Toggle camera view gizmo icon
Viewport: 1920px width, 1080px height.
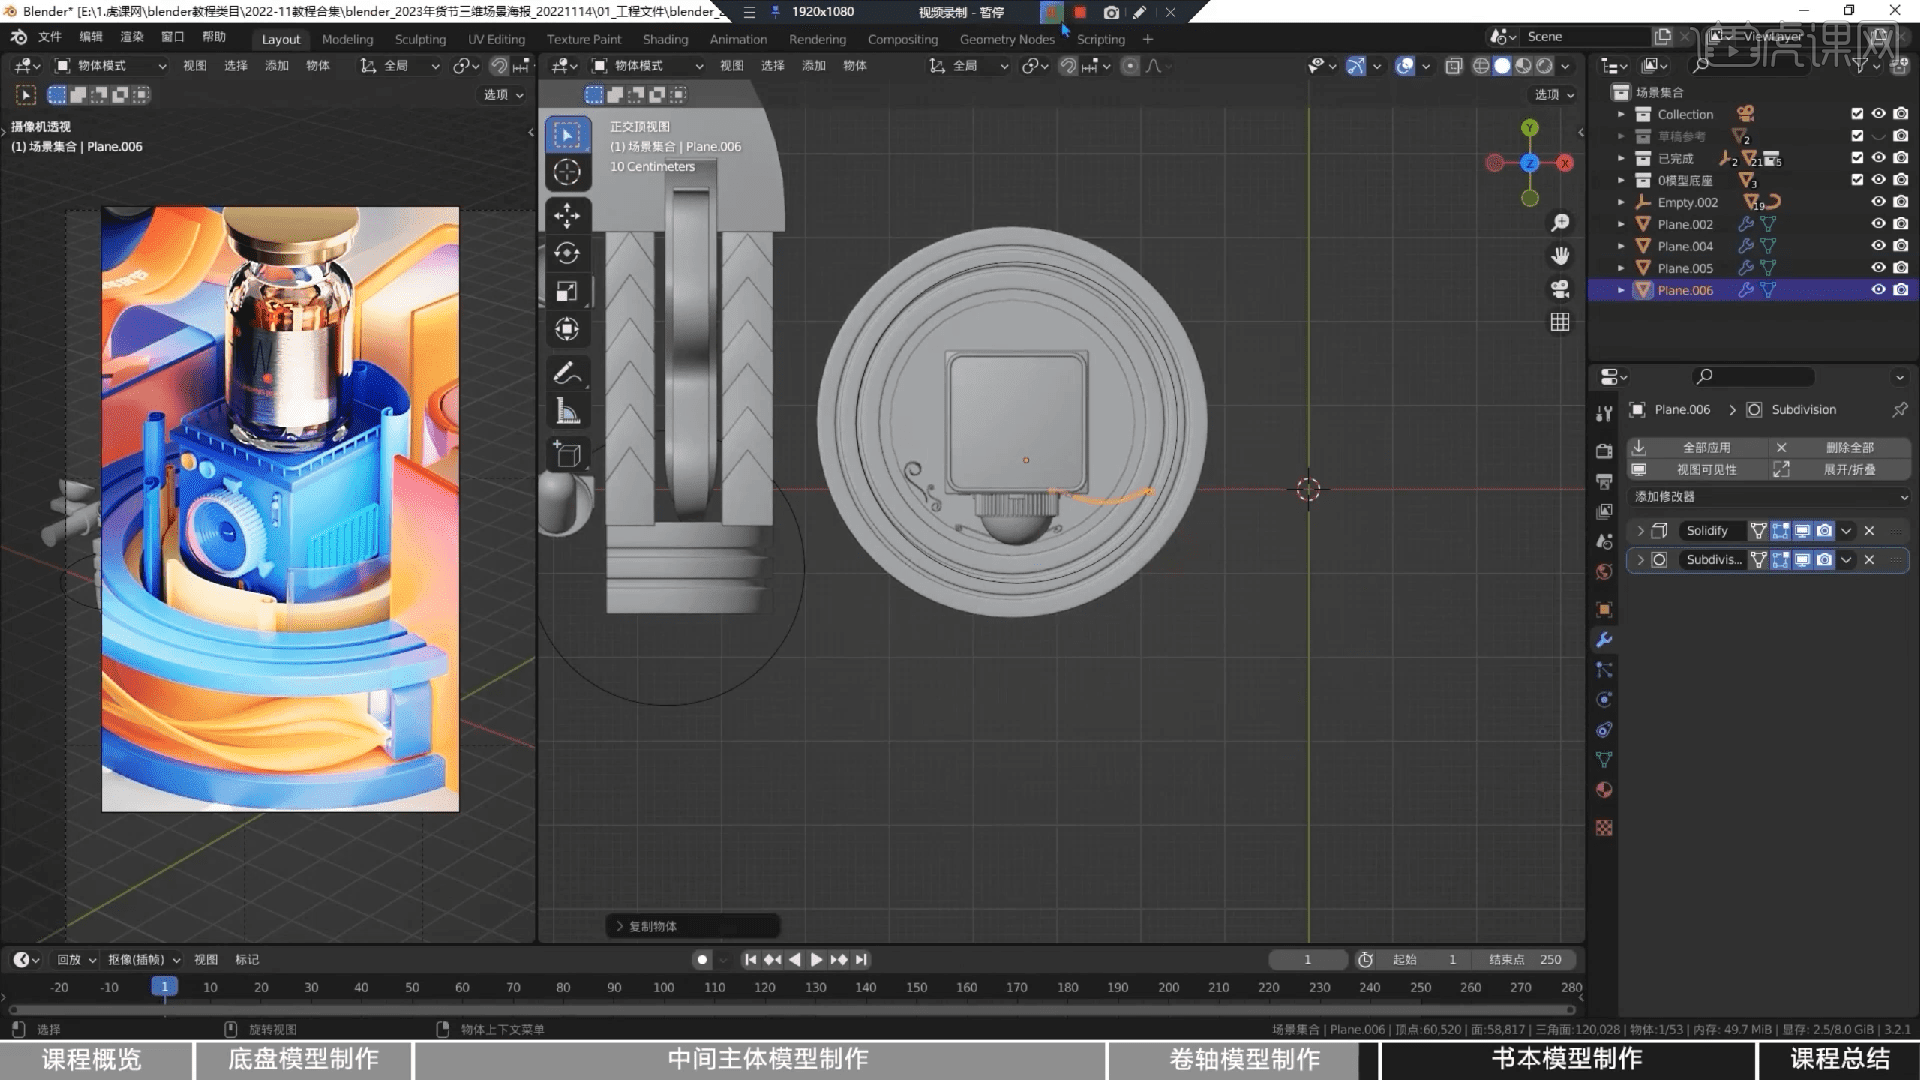point(1560,289)
